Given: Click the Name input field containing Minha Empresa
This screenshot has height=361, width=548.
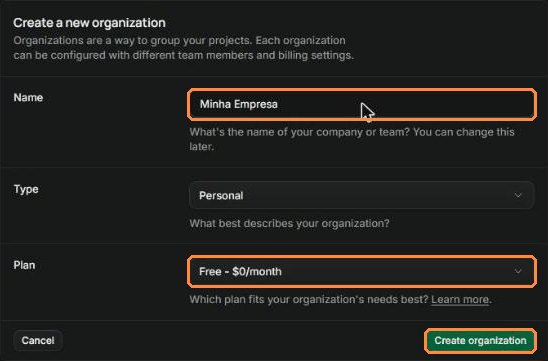Looking at the screenshot, I should pyautogui.click(x=362, y=104).
